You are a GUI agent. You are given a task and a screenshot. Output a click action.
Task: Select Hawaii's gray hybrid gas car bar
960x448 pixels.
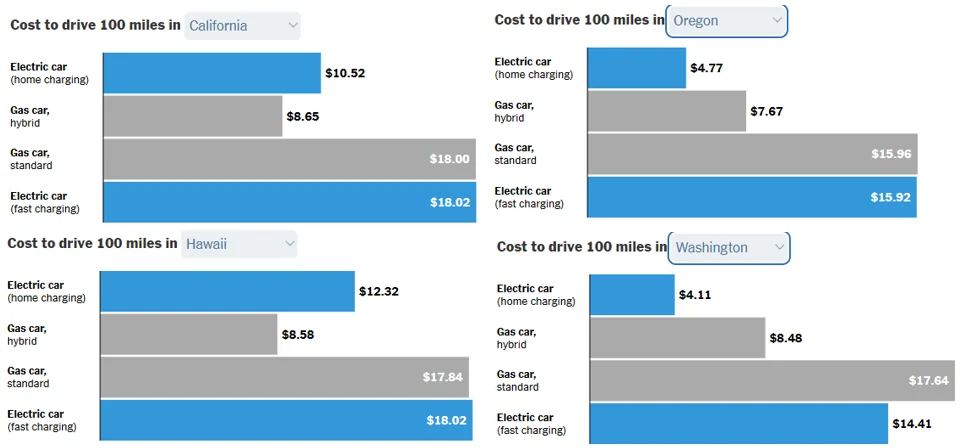click(x=188, y=334)
